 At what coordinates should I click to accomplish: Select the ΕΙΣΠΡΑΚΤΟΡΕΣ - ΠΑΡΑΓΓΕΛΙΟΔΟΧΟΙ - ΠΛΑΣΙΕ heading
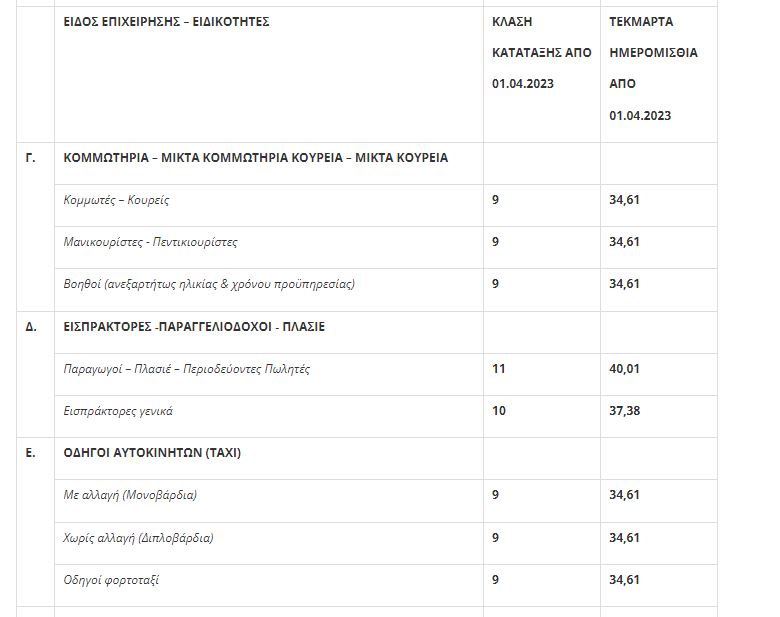click(194, 326)
